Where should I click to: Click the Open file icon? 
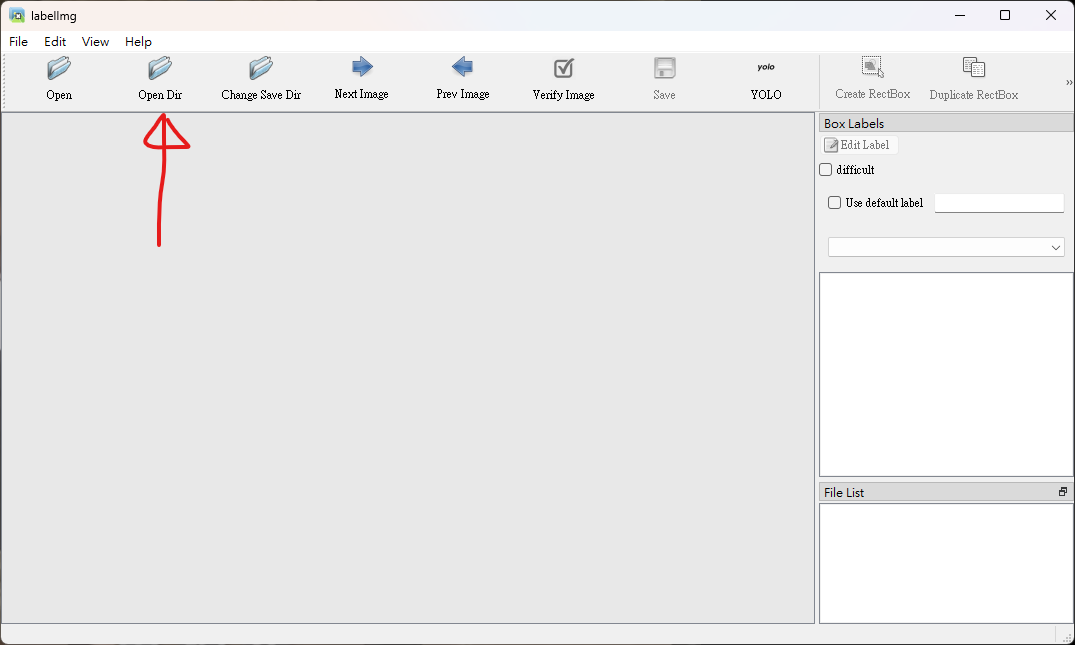pos(59,69)
